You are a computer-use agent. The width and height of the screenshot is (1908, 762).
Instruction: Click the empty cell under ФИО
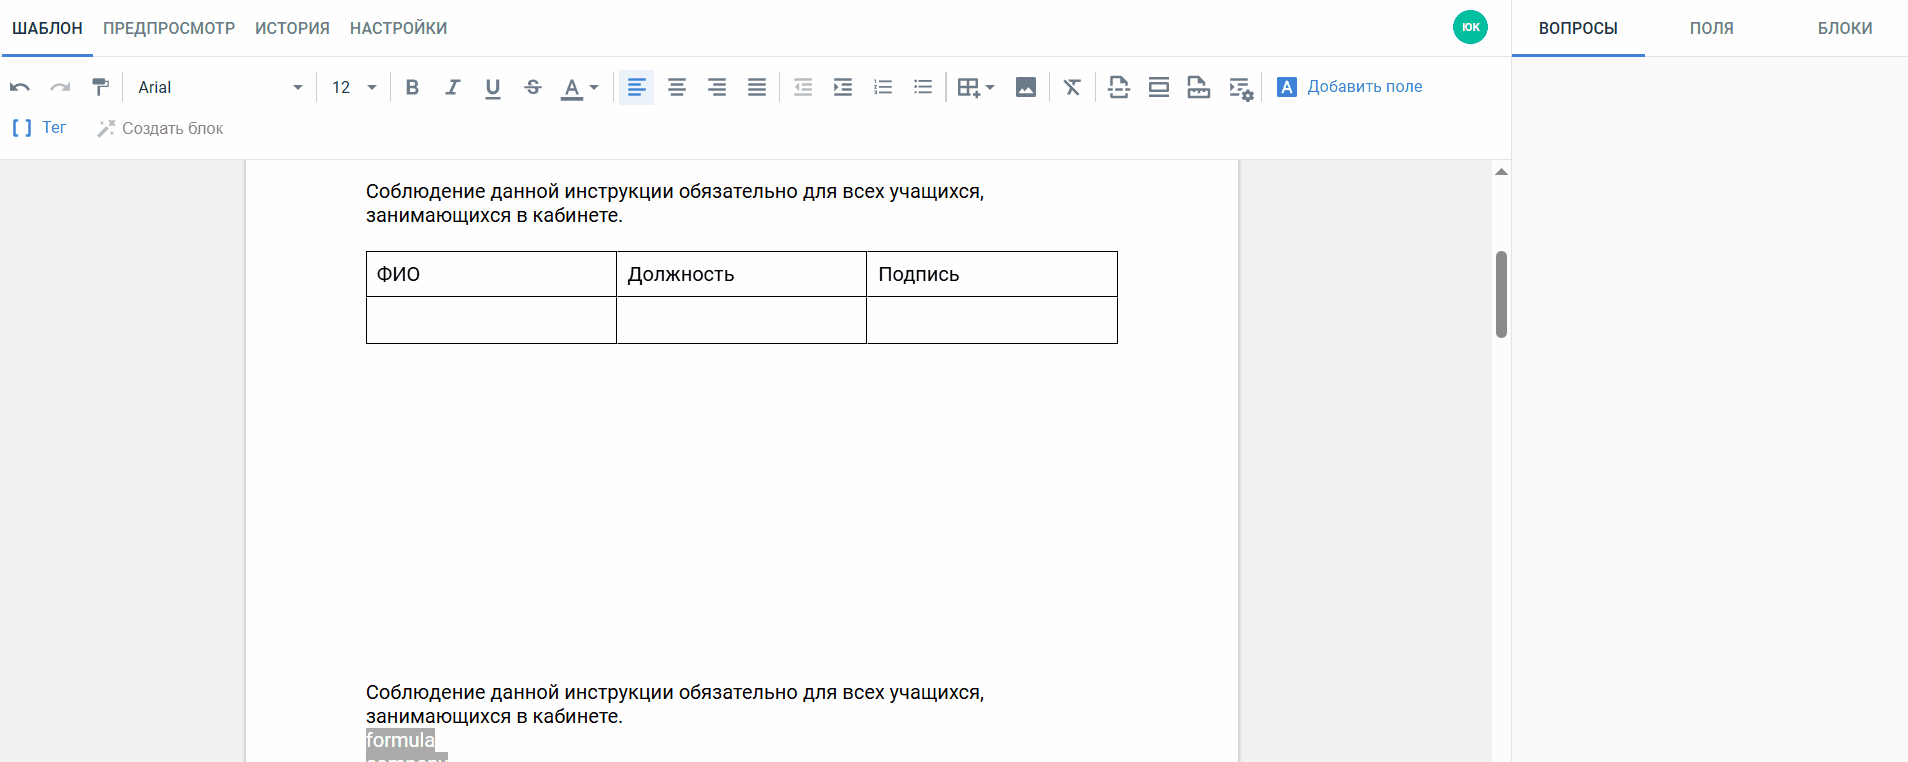[491, 320]
